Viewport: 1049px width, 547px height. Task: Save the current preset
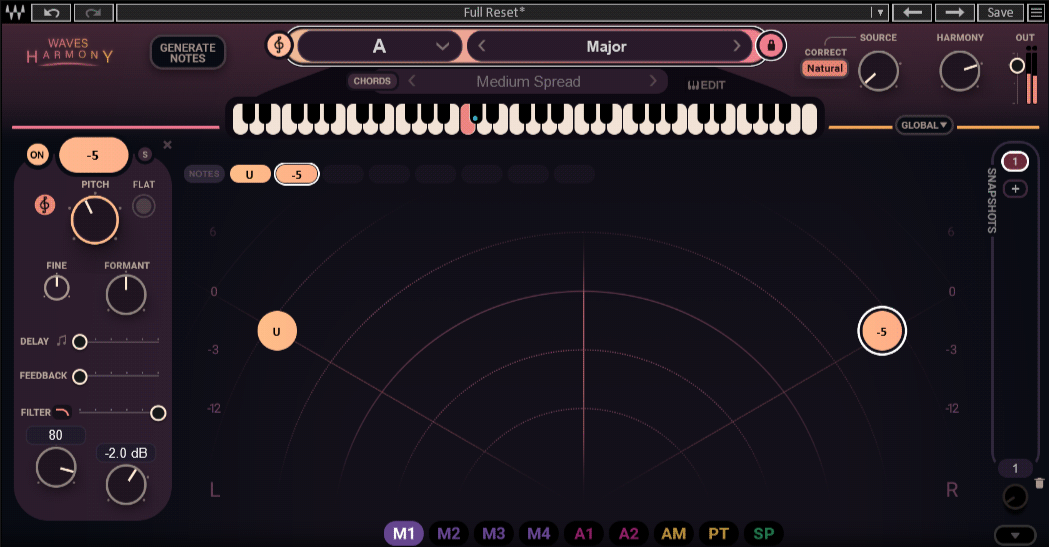[1000, 12]
